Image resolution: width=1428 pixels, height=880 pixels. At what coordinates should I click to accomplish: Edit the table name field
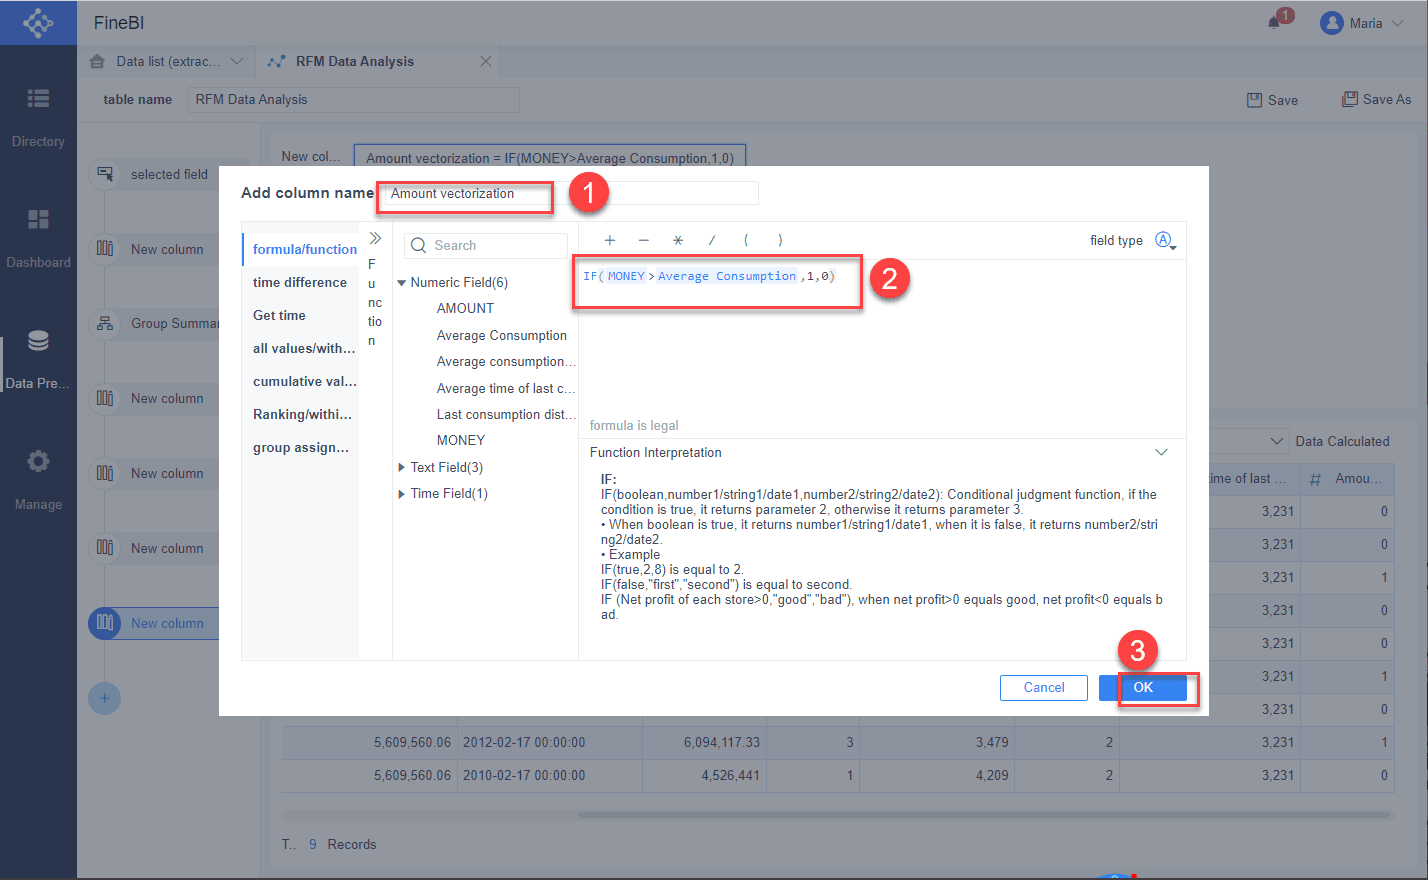[354, 100]
